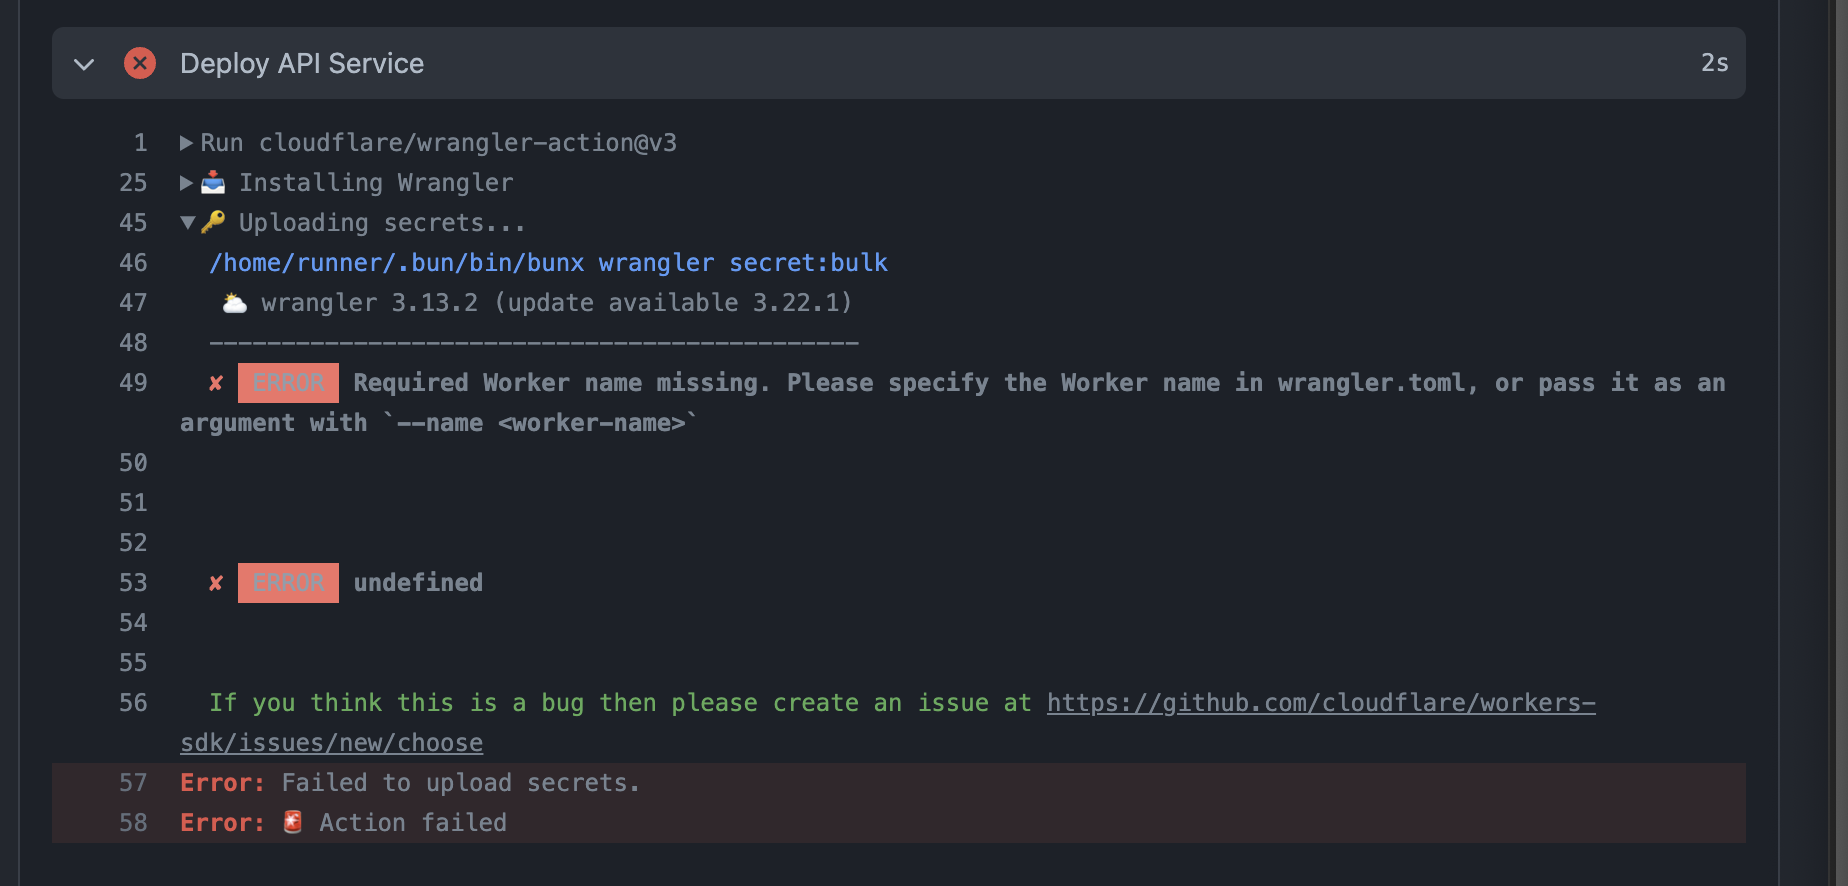
Task: Click the red failed status icon
Action: 140,63
